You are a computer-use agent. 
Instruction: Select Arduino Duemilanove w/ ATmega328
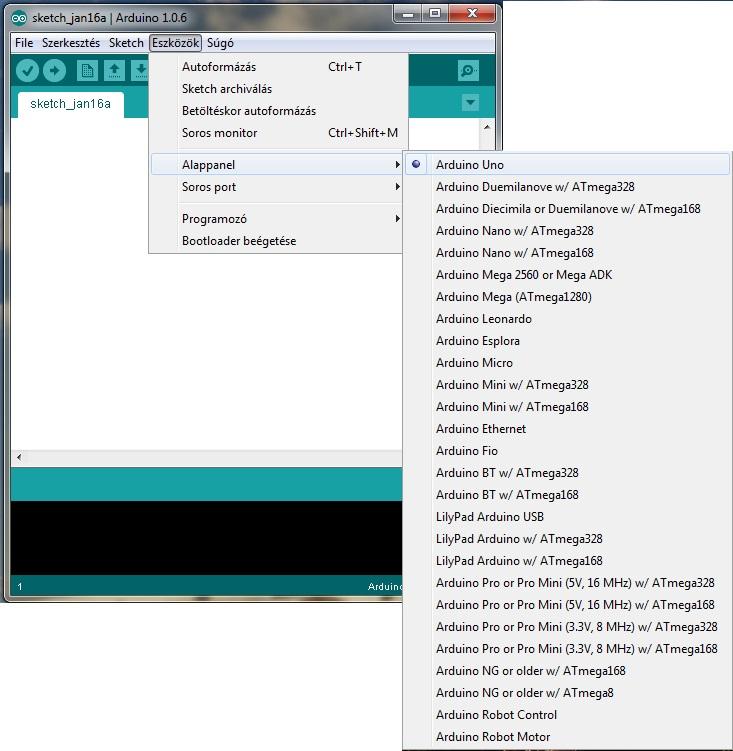[567, 186]
